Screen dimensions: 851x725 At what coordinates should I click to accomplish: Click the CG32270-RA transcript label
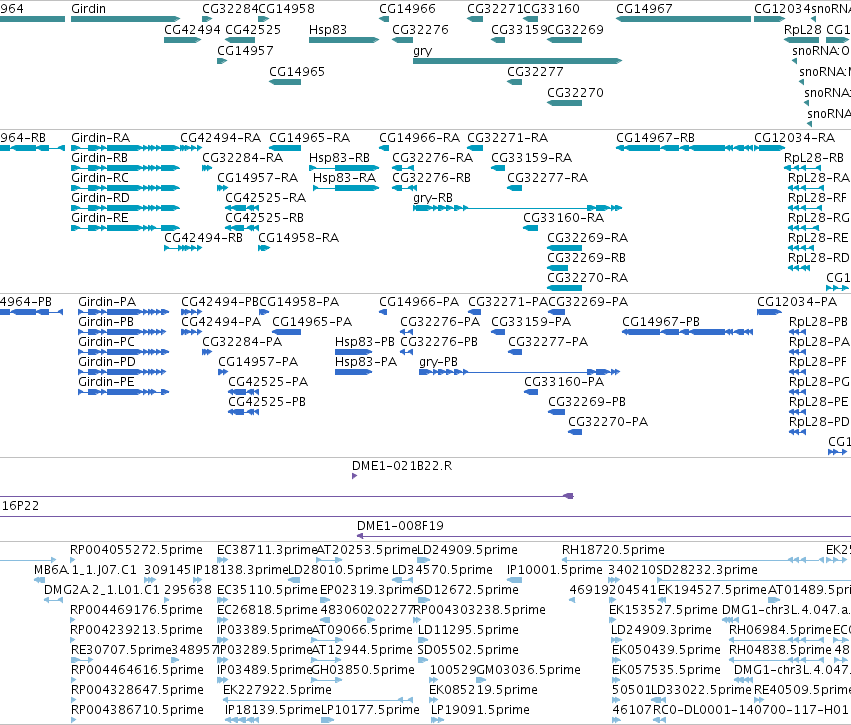click(588, 278)
